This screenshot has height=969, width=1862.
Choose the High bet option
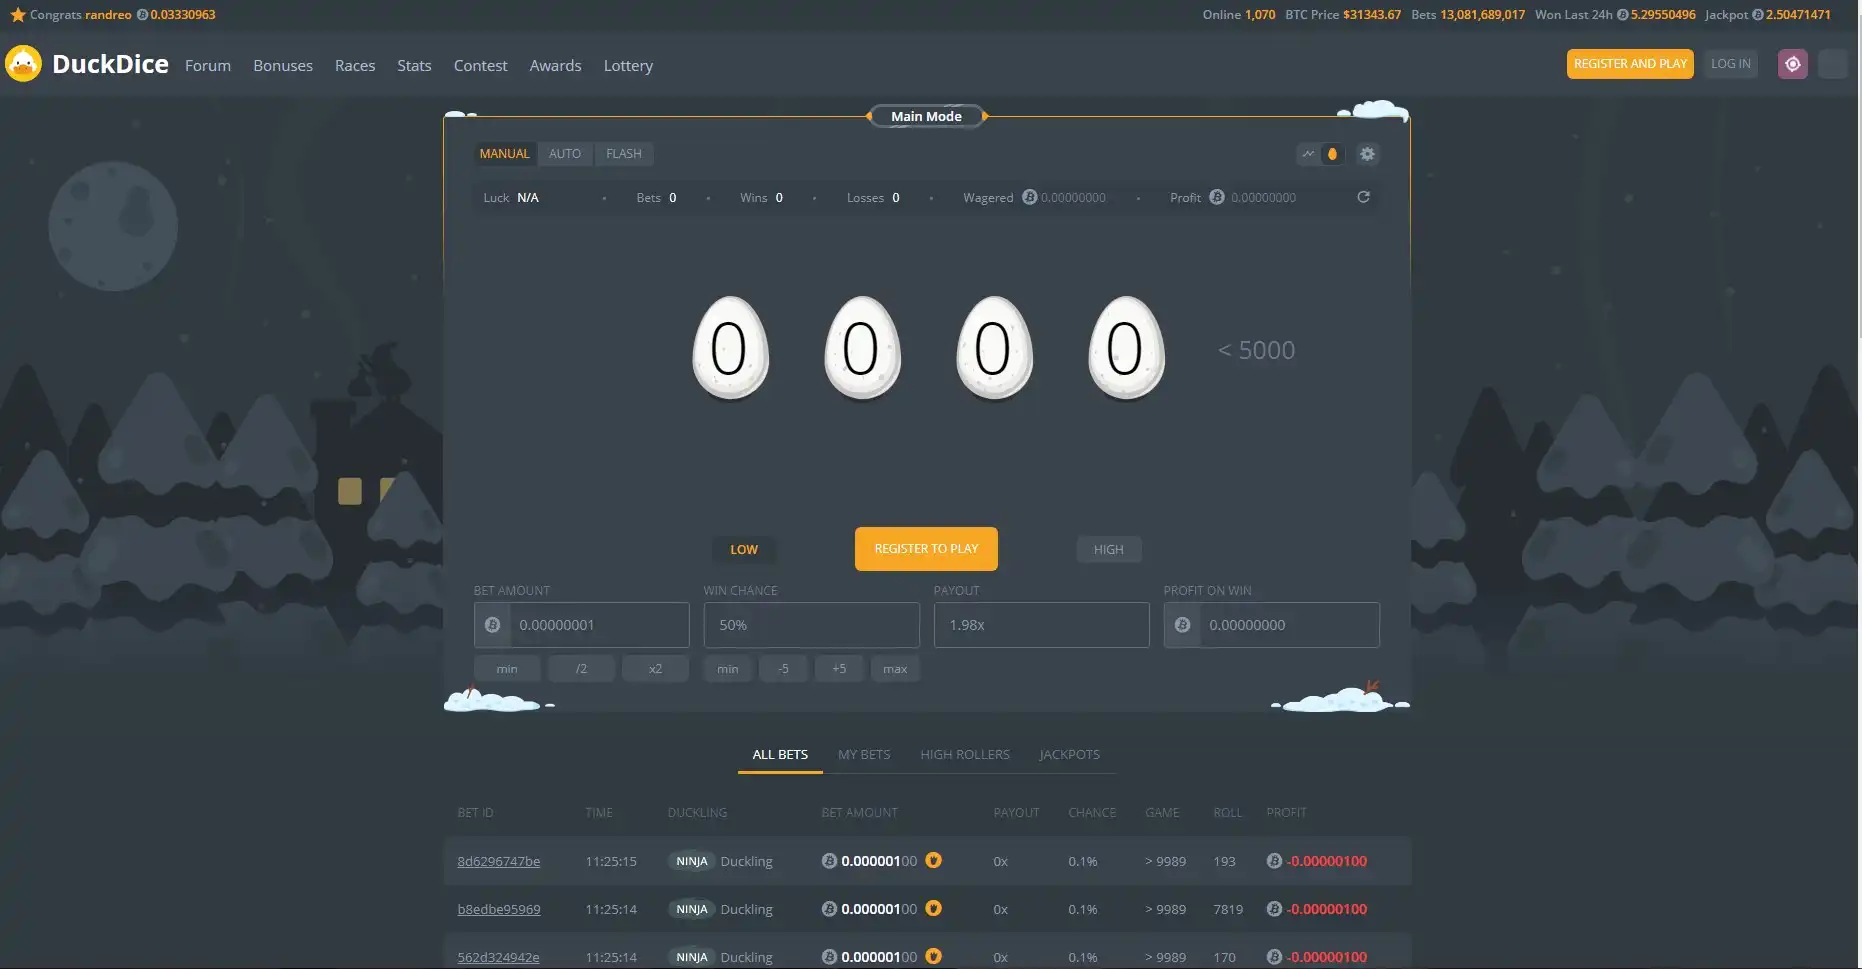[1108, 550]
